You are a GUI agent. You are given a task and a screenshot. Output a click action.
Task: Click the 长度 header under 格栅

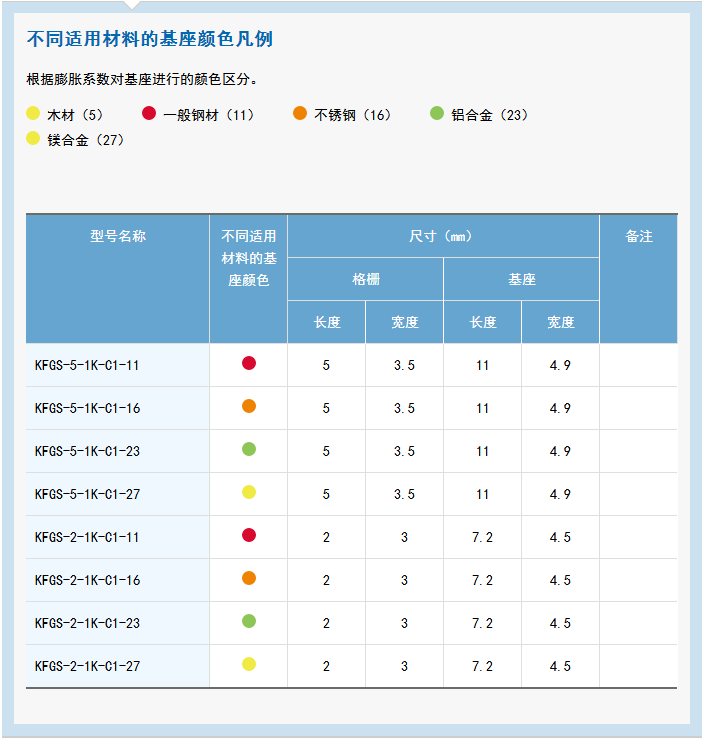[327, 322]
